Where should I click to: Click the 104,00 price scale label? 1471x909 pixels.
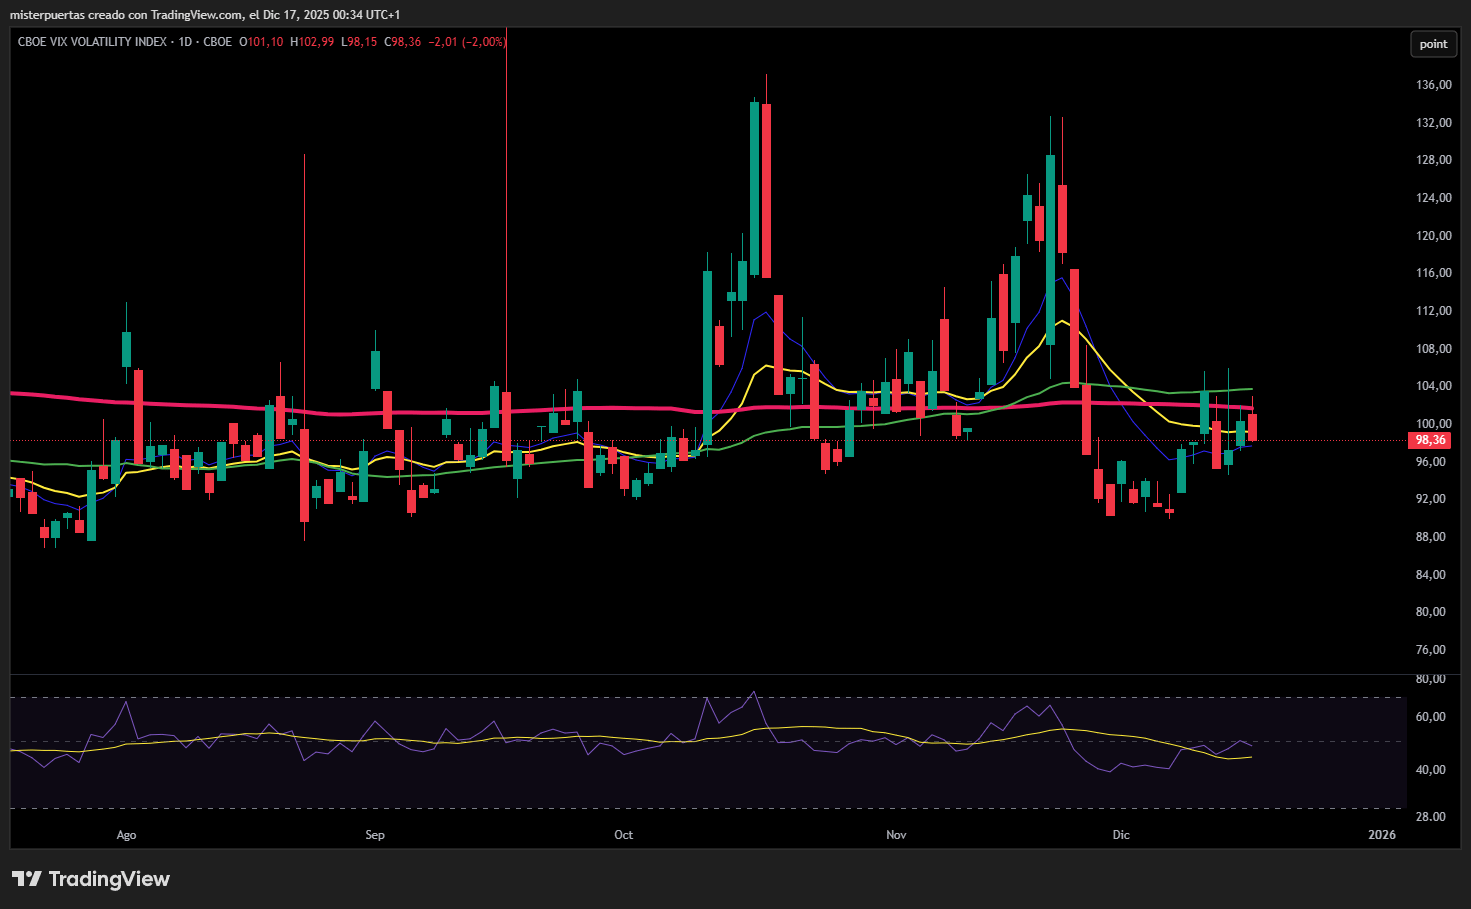(1433, 386)
